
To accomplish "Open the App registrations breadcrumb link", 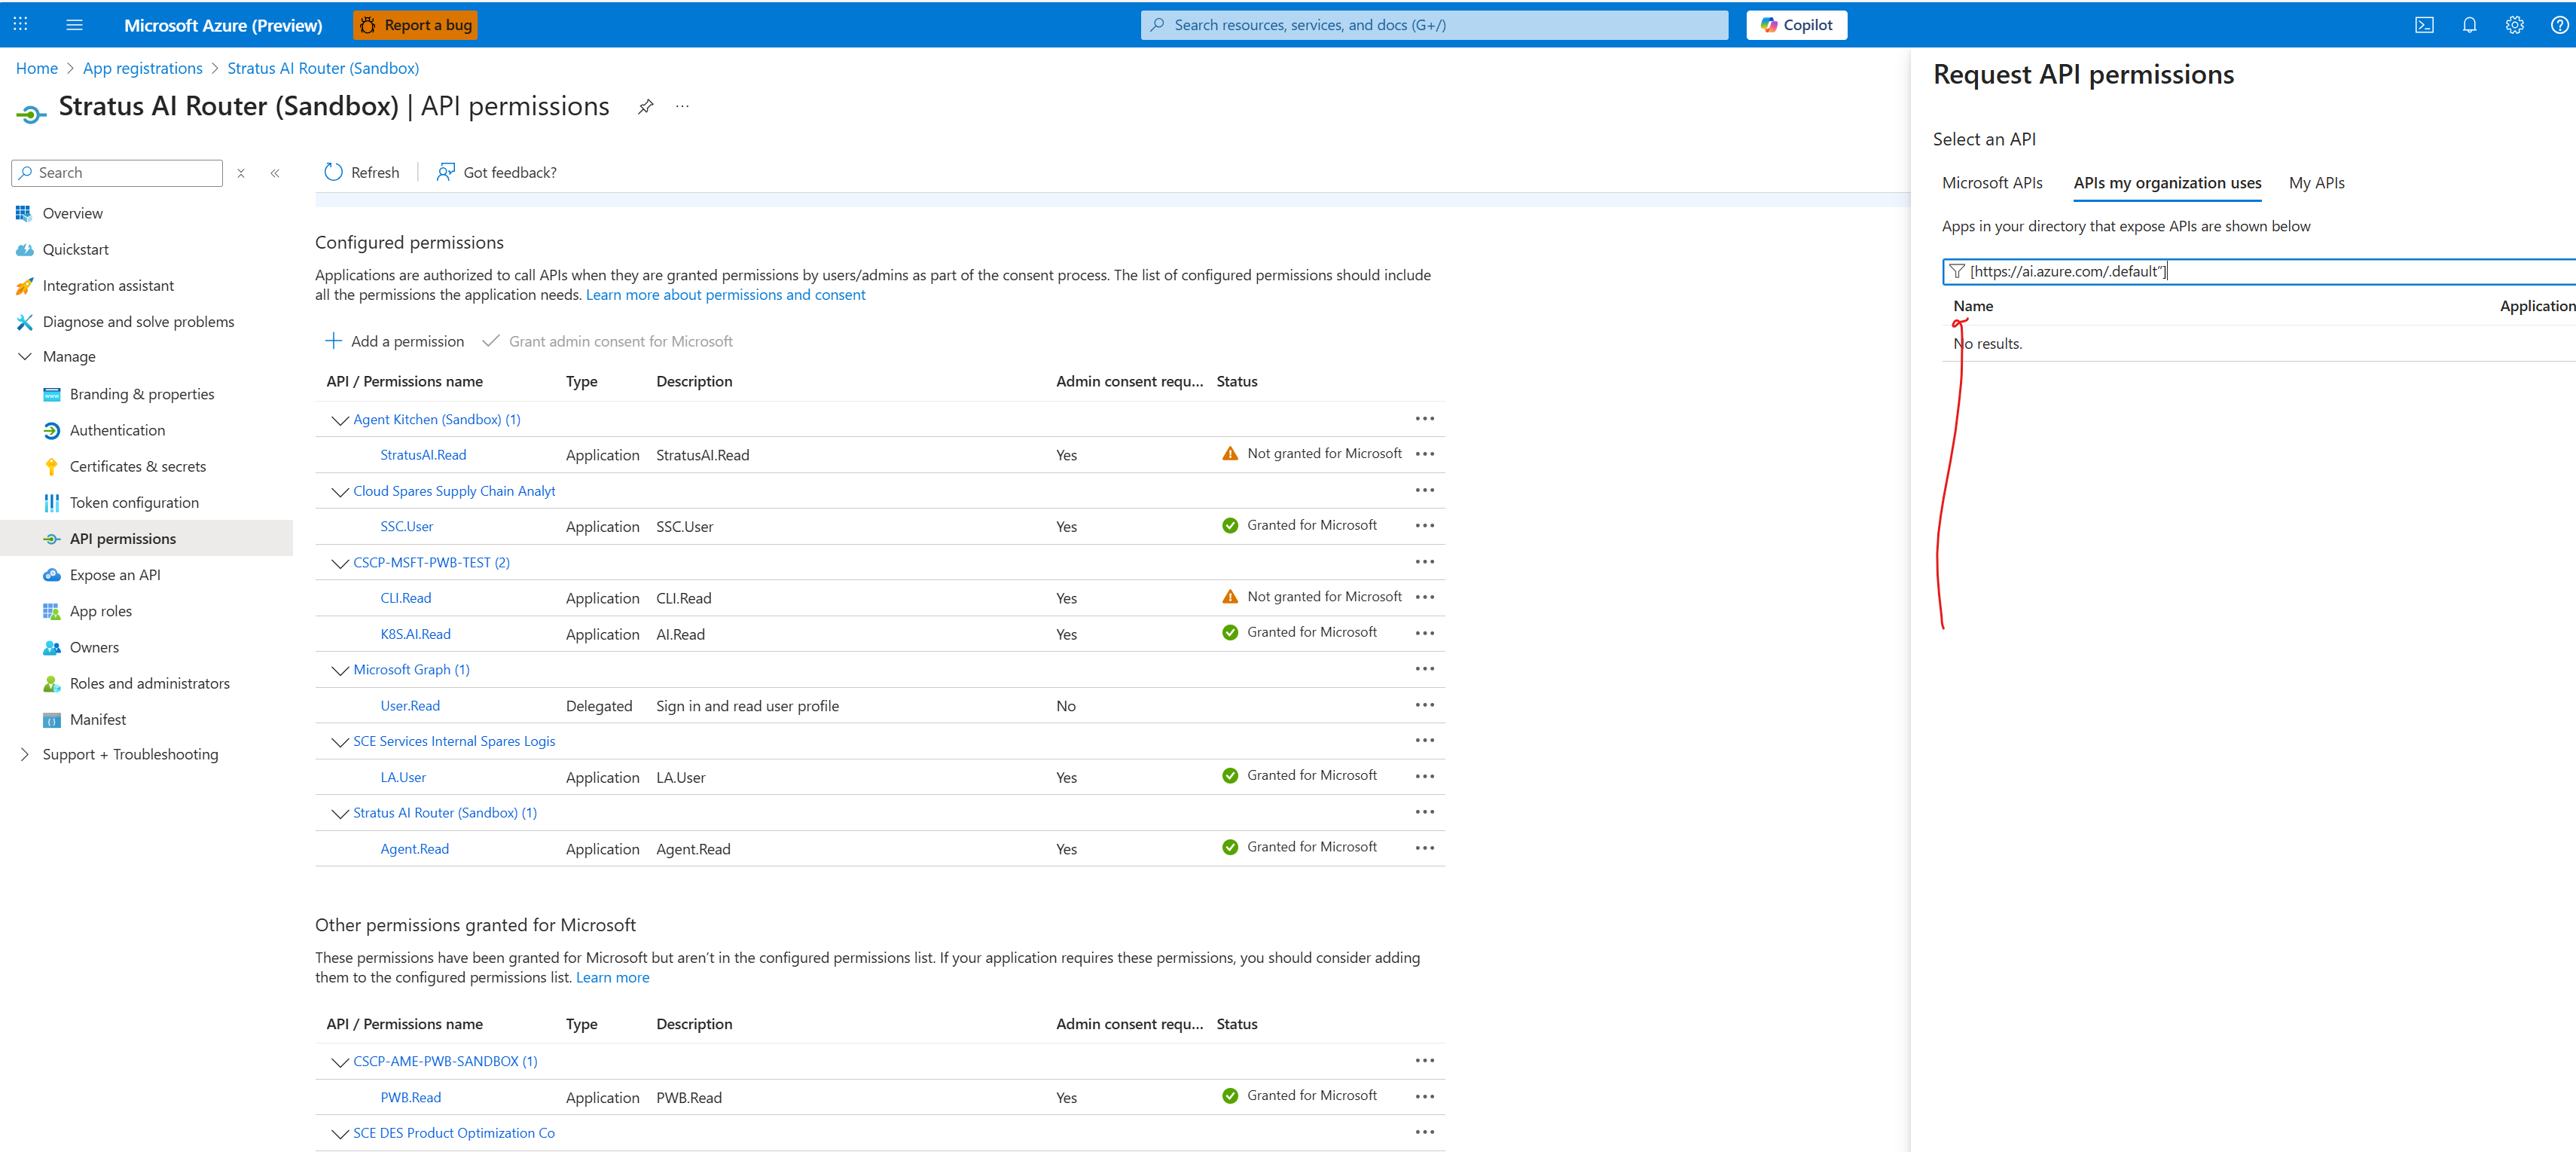I will click(142, 68).
